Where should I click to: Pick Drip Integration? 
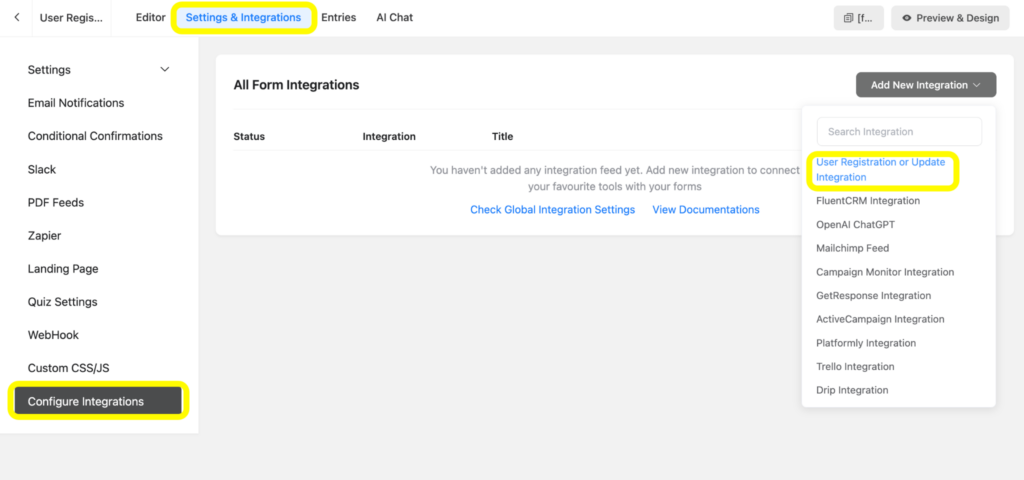click(852, 390)
